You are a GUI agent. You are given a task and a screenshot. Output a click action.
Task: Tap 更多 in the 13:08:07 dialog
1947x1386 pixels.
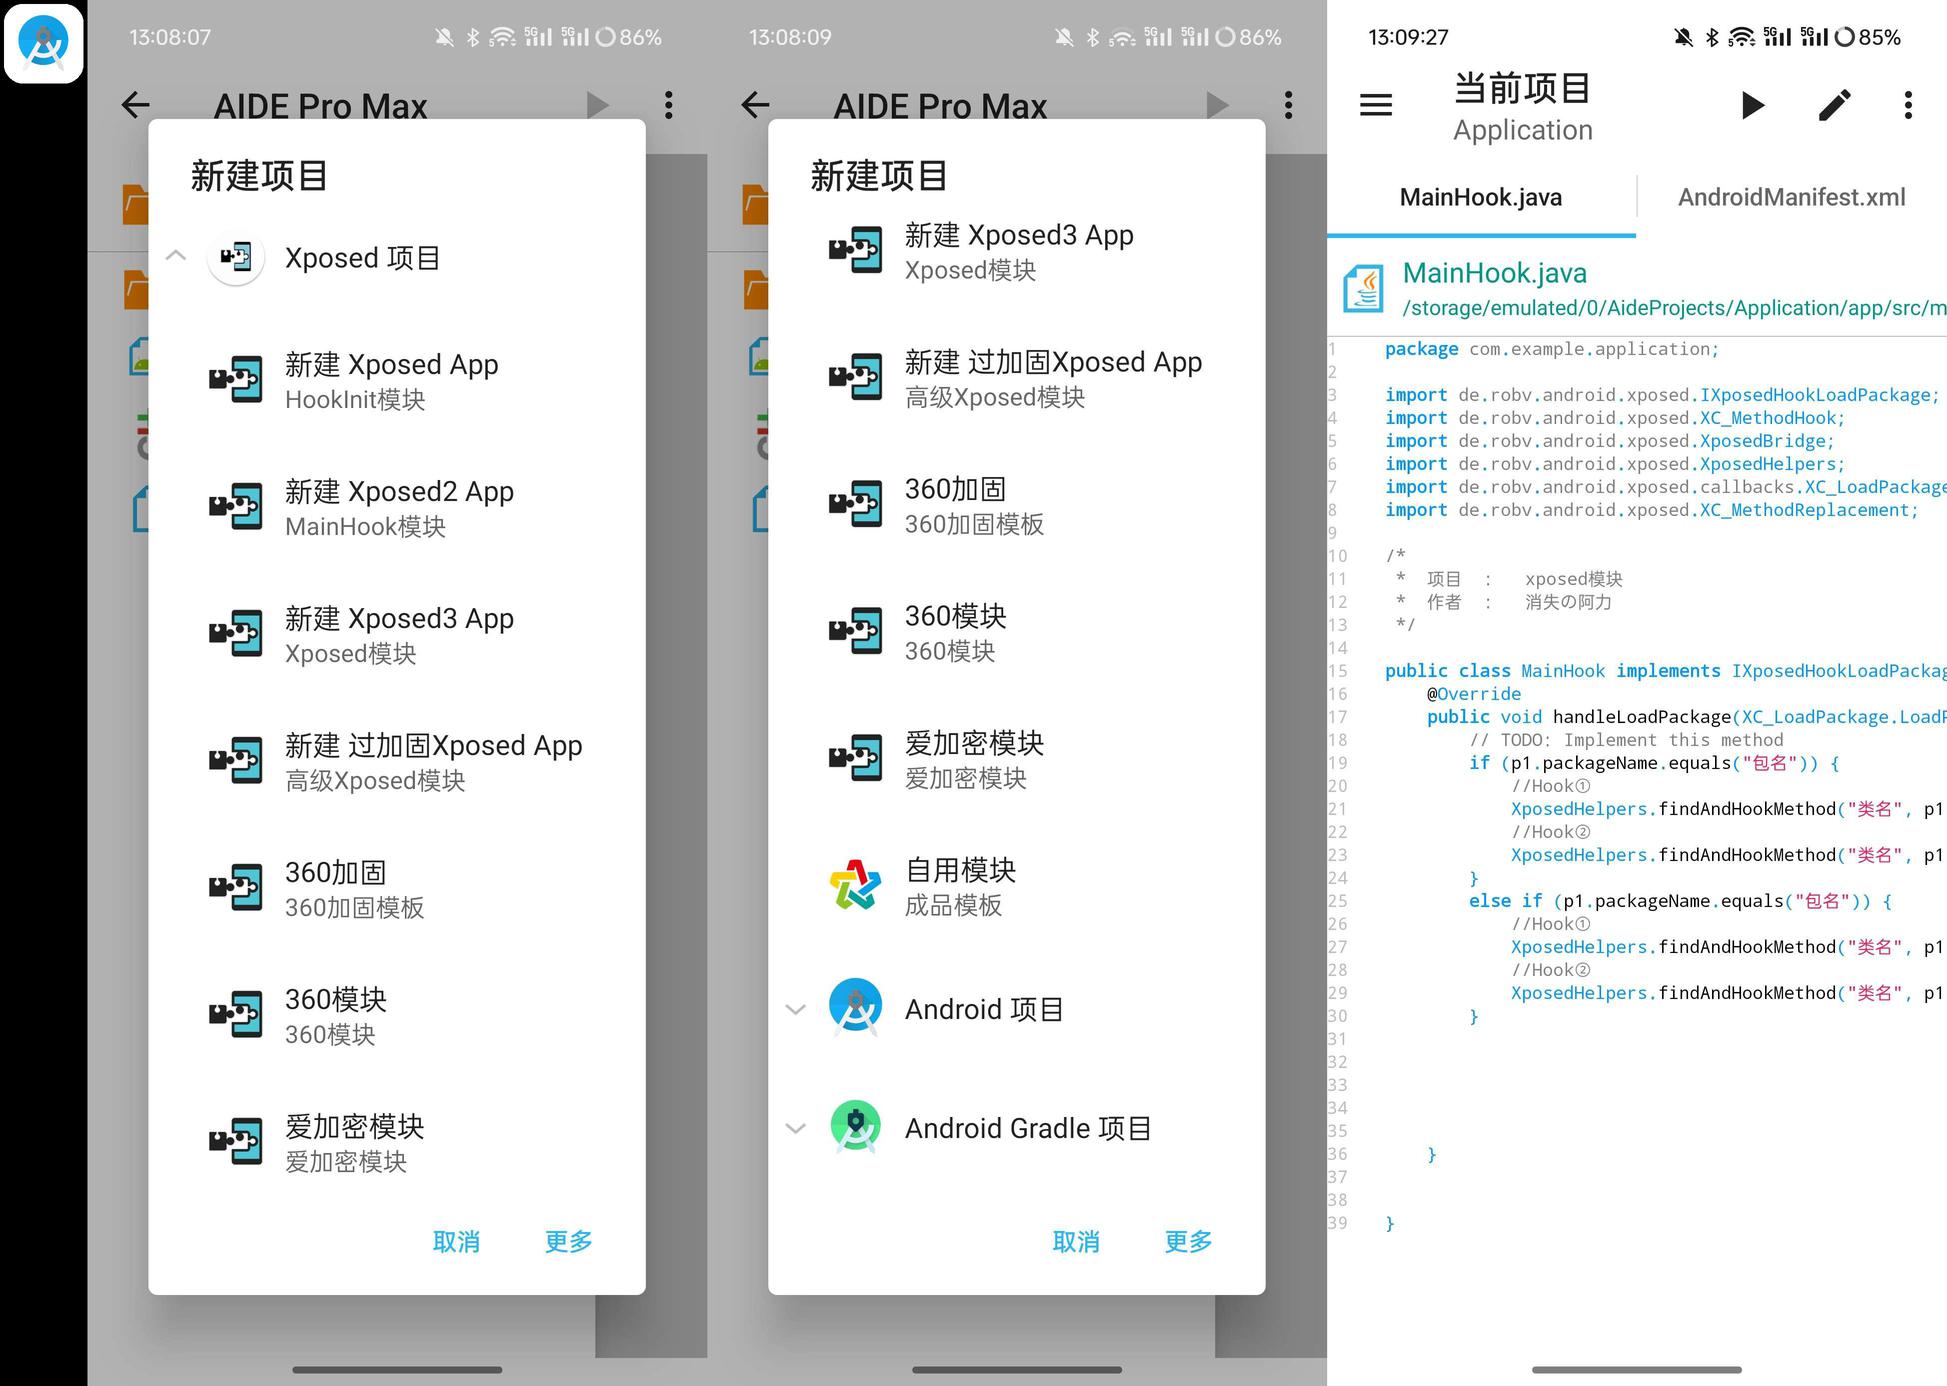click(568, 1241)
